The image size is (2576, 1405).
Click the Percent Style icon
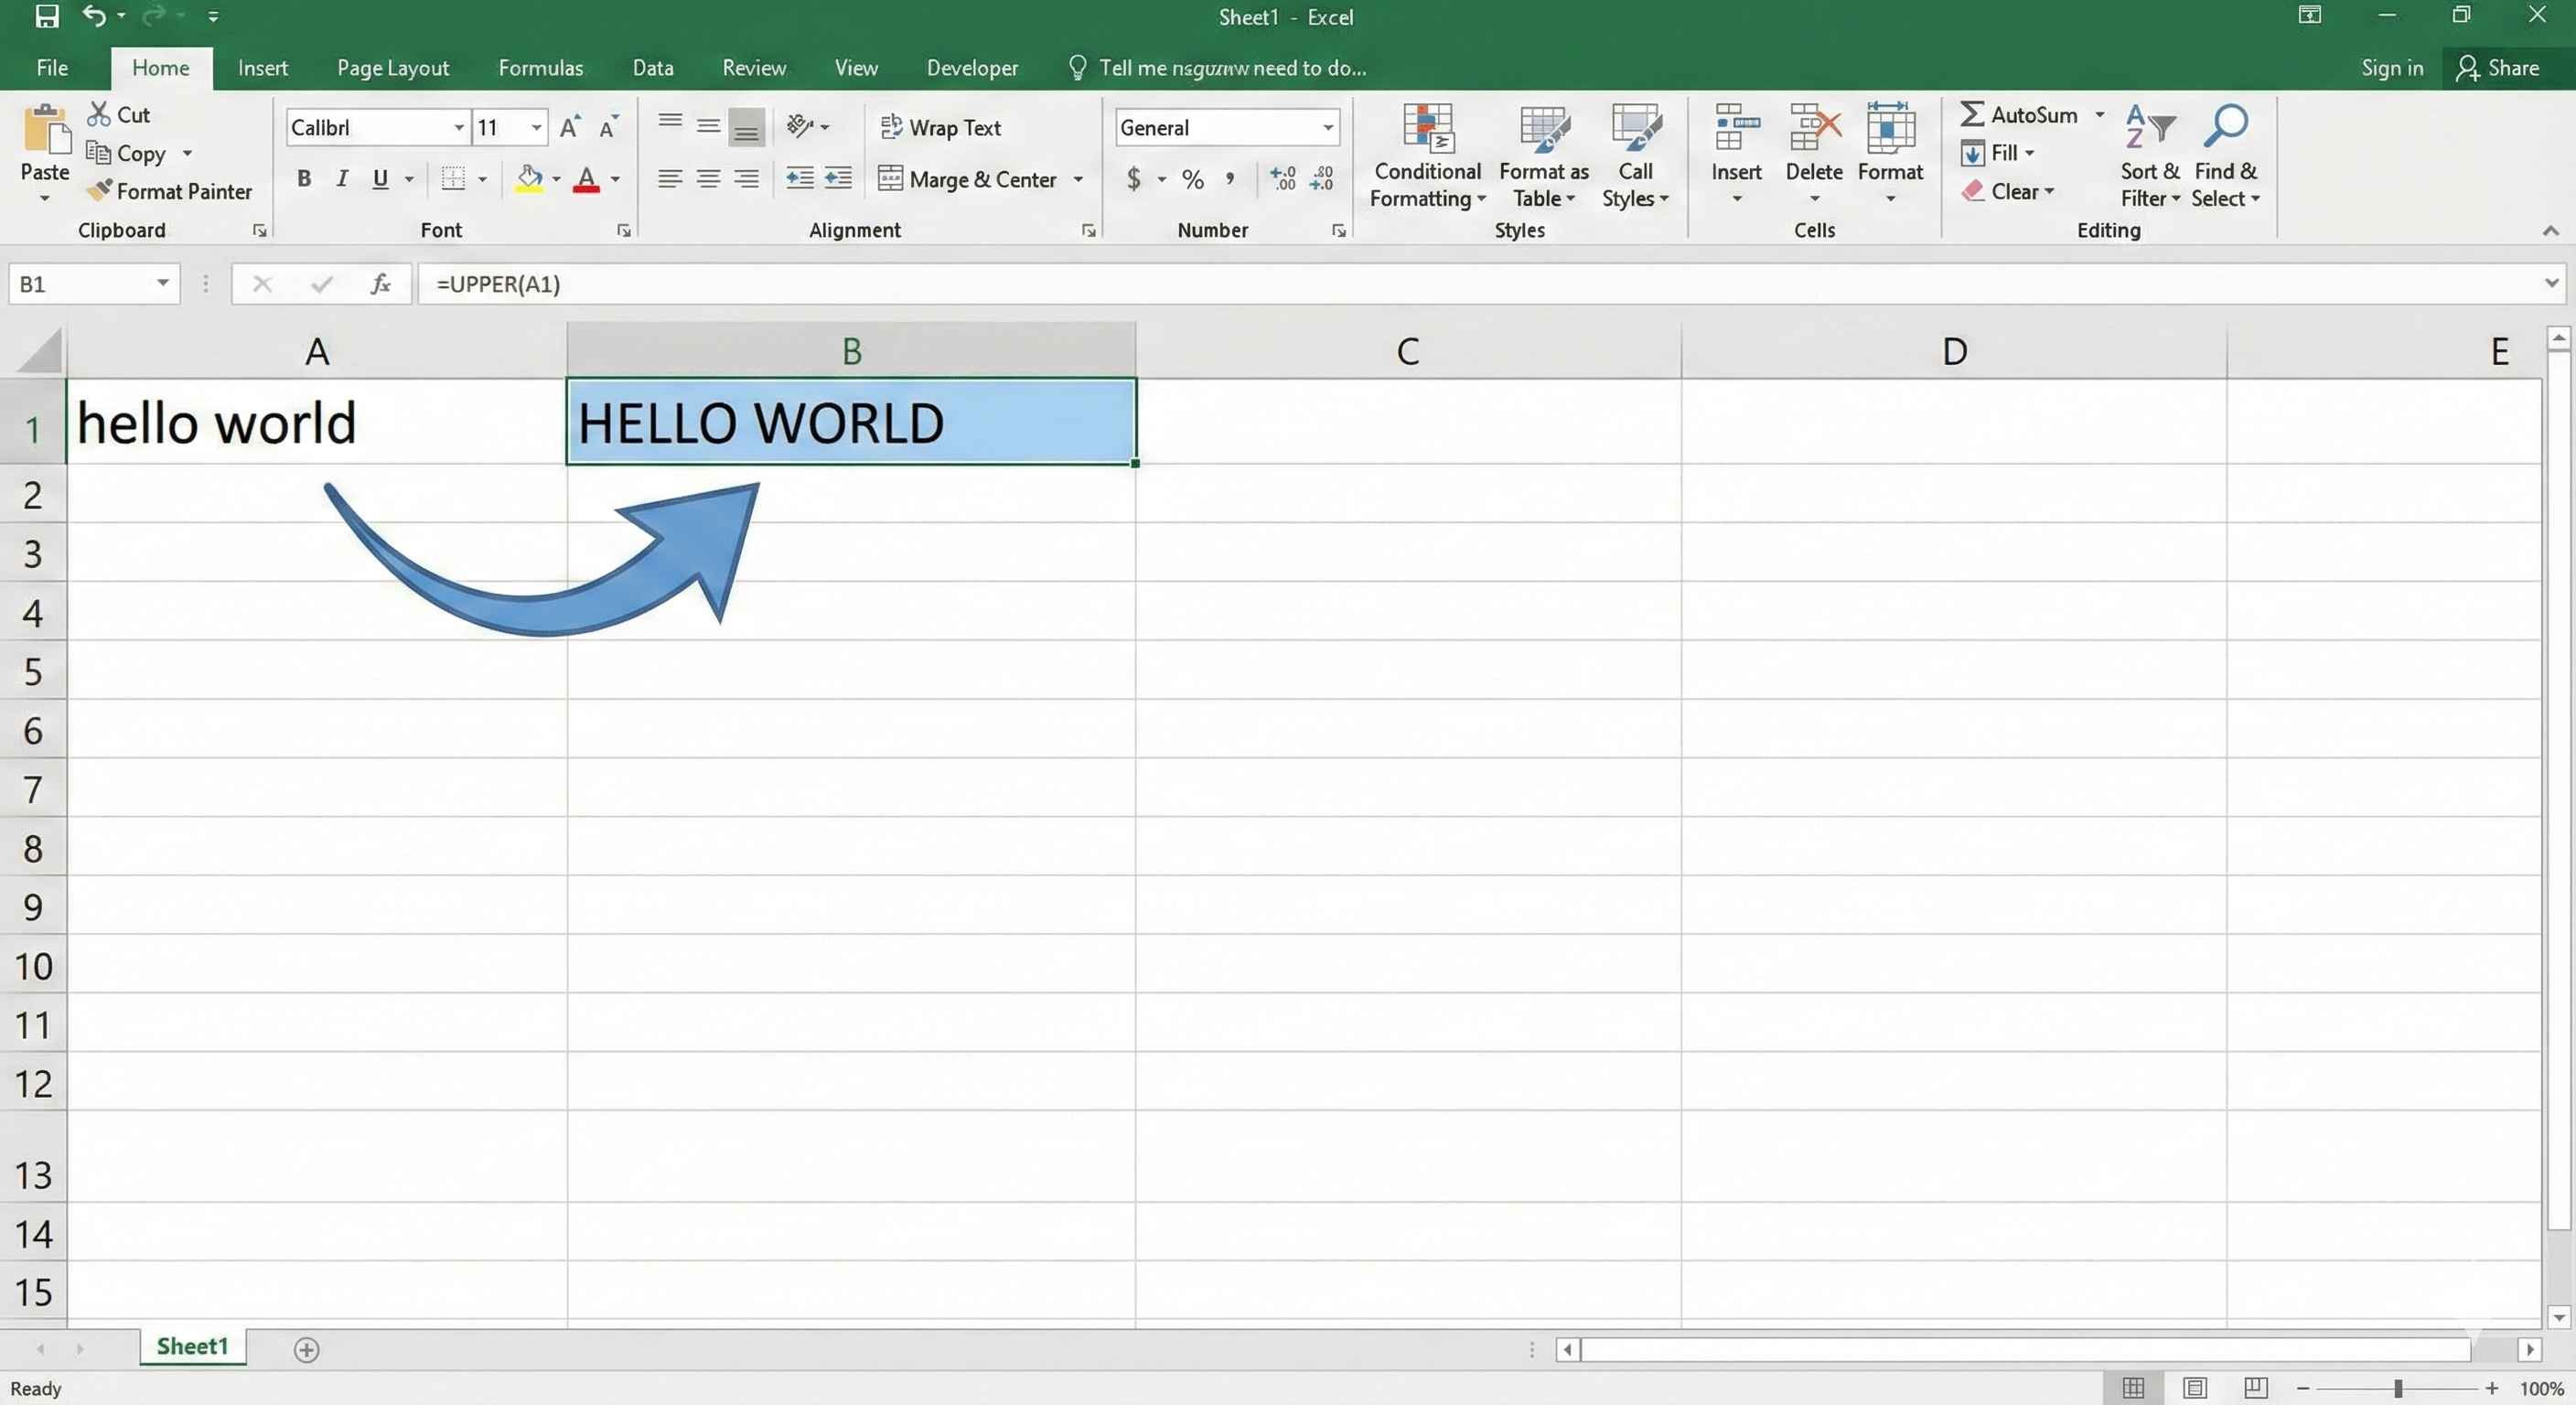1192,180
